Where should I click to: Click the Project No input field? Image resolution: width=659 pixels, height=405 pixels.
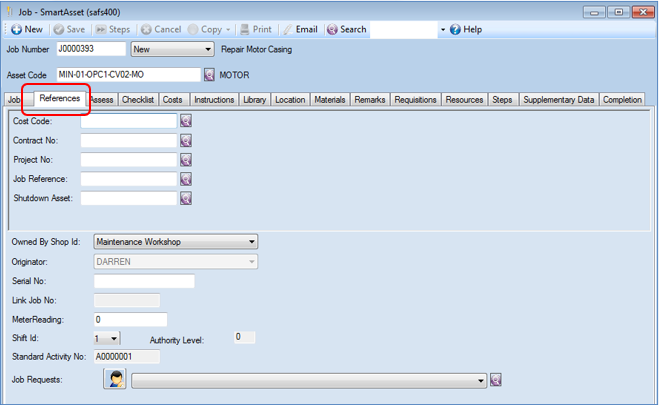coord(129,160)
